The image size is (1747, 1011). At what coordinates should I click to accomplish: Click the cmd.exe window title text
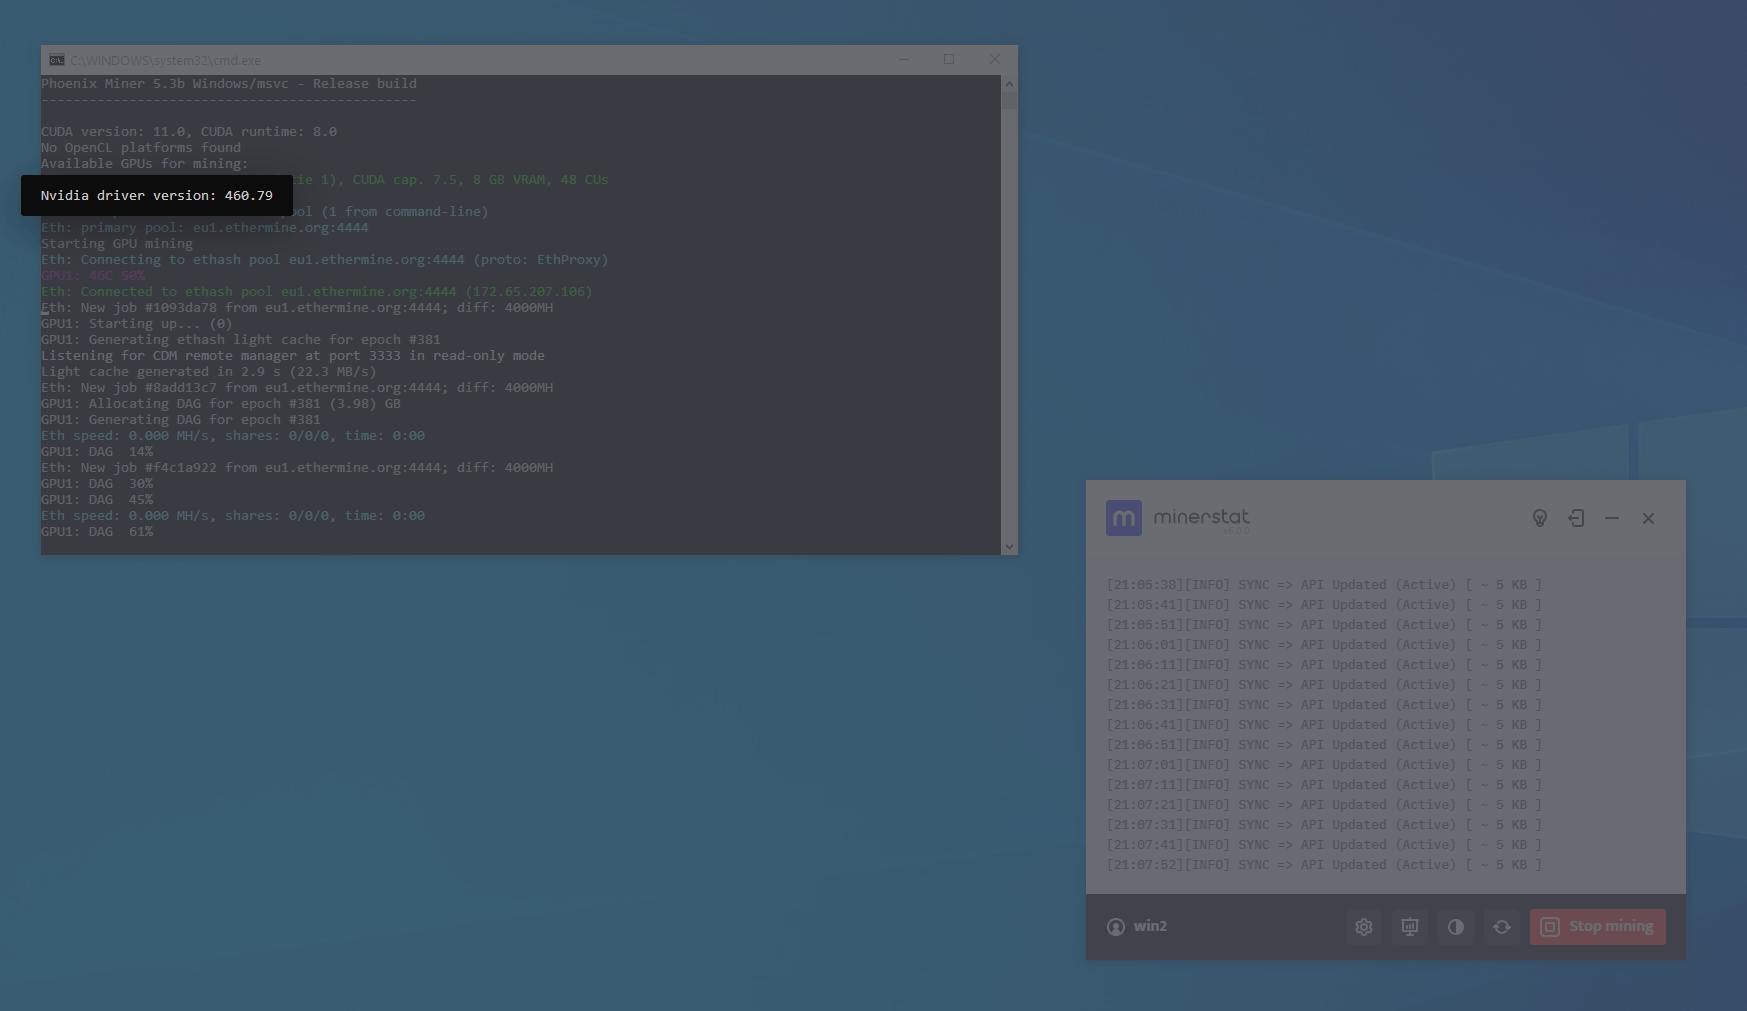point(165,60)
